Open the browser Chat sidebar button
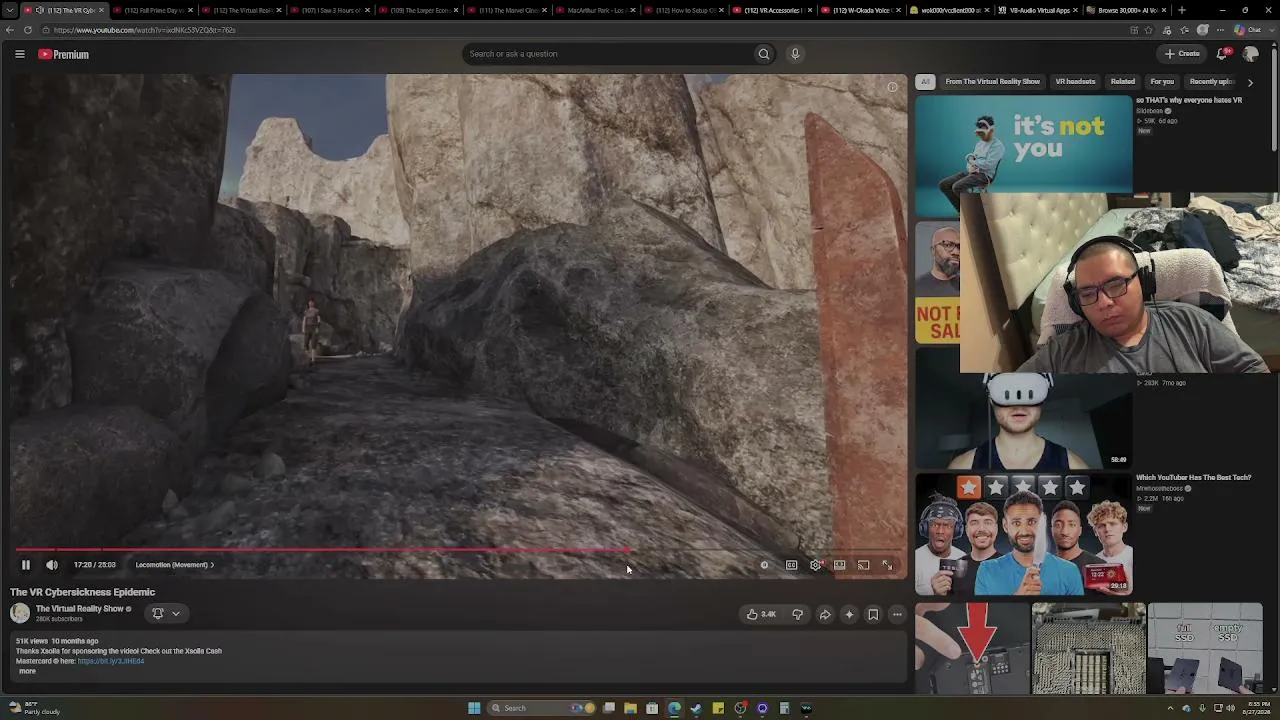Image resolution: width=1280 pixels, height=720 pixels. pyautogui.click(x=1250, y=30)
